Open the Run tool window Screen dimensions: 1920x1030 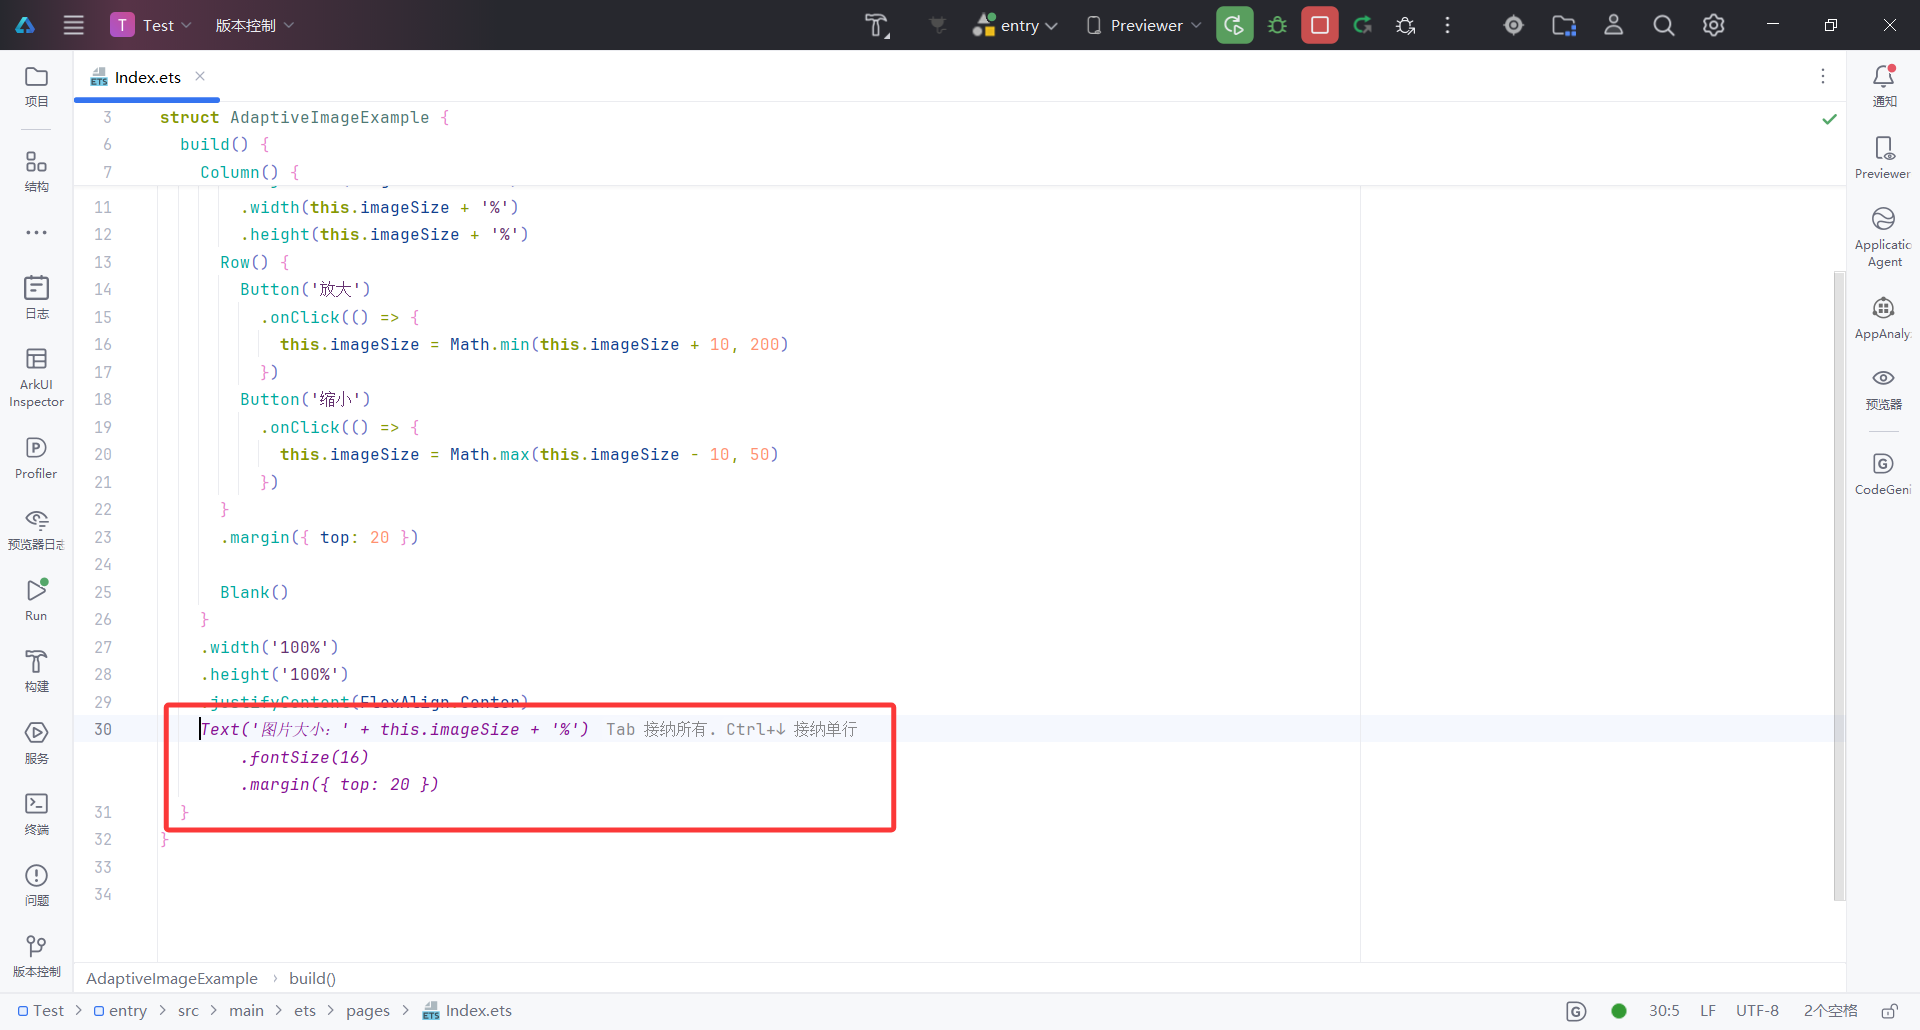tap(36, 600)
